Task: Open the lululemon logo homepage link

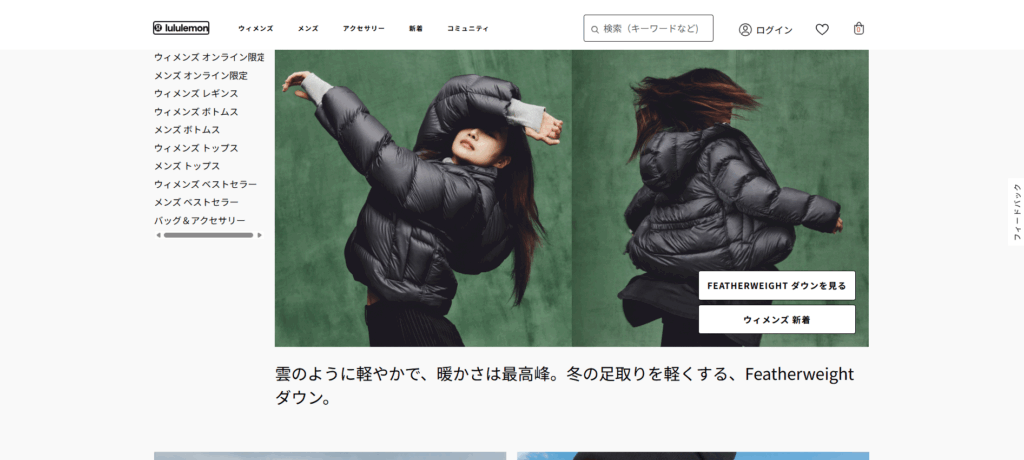Action: 181,28
